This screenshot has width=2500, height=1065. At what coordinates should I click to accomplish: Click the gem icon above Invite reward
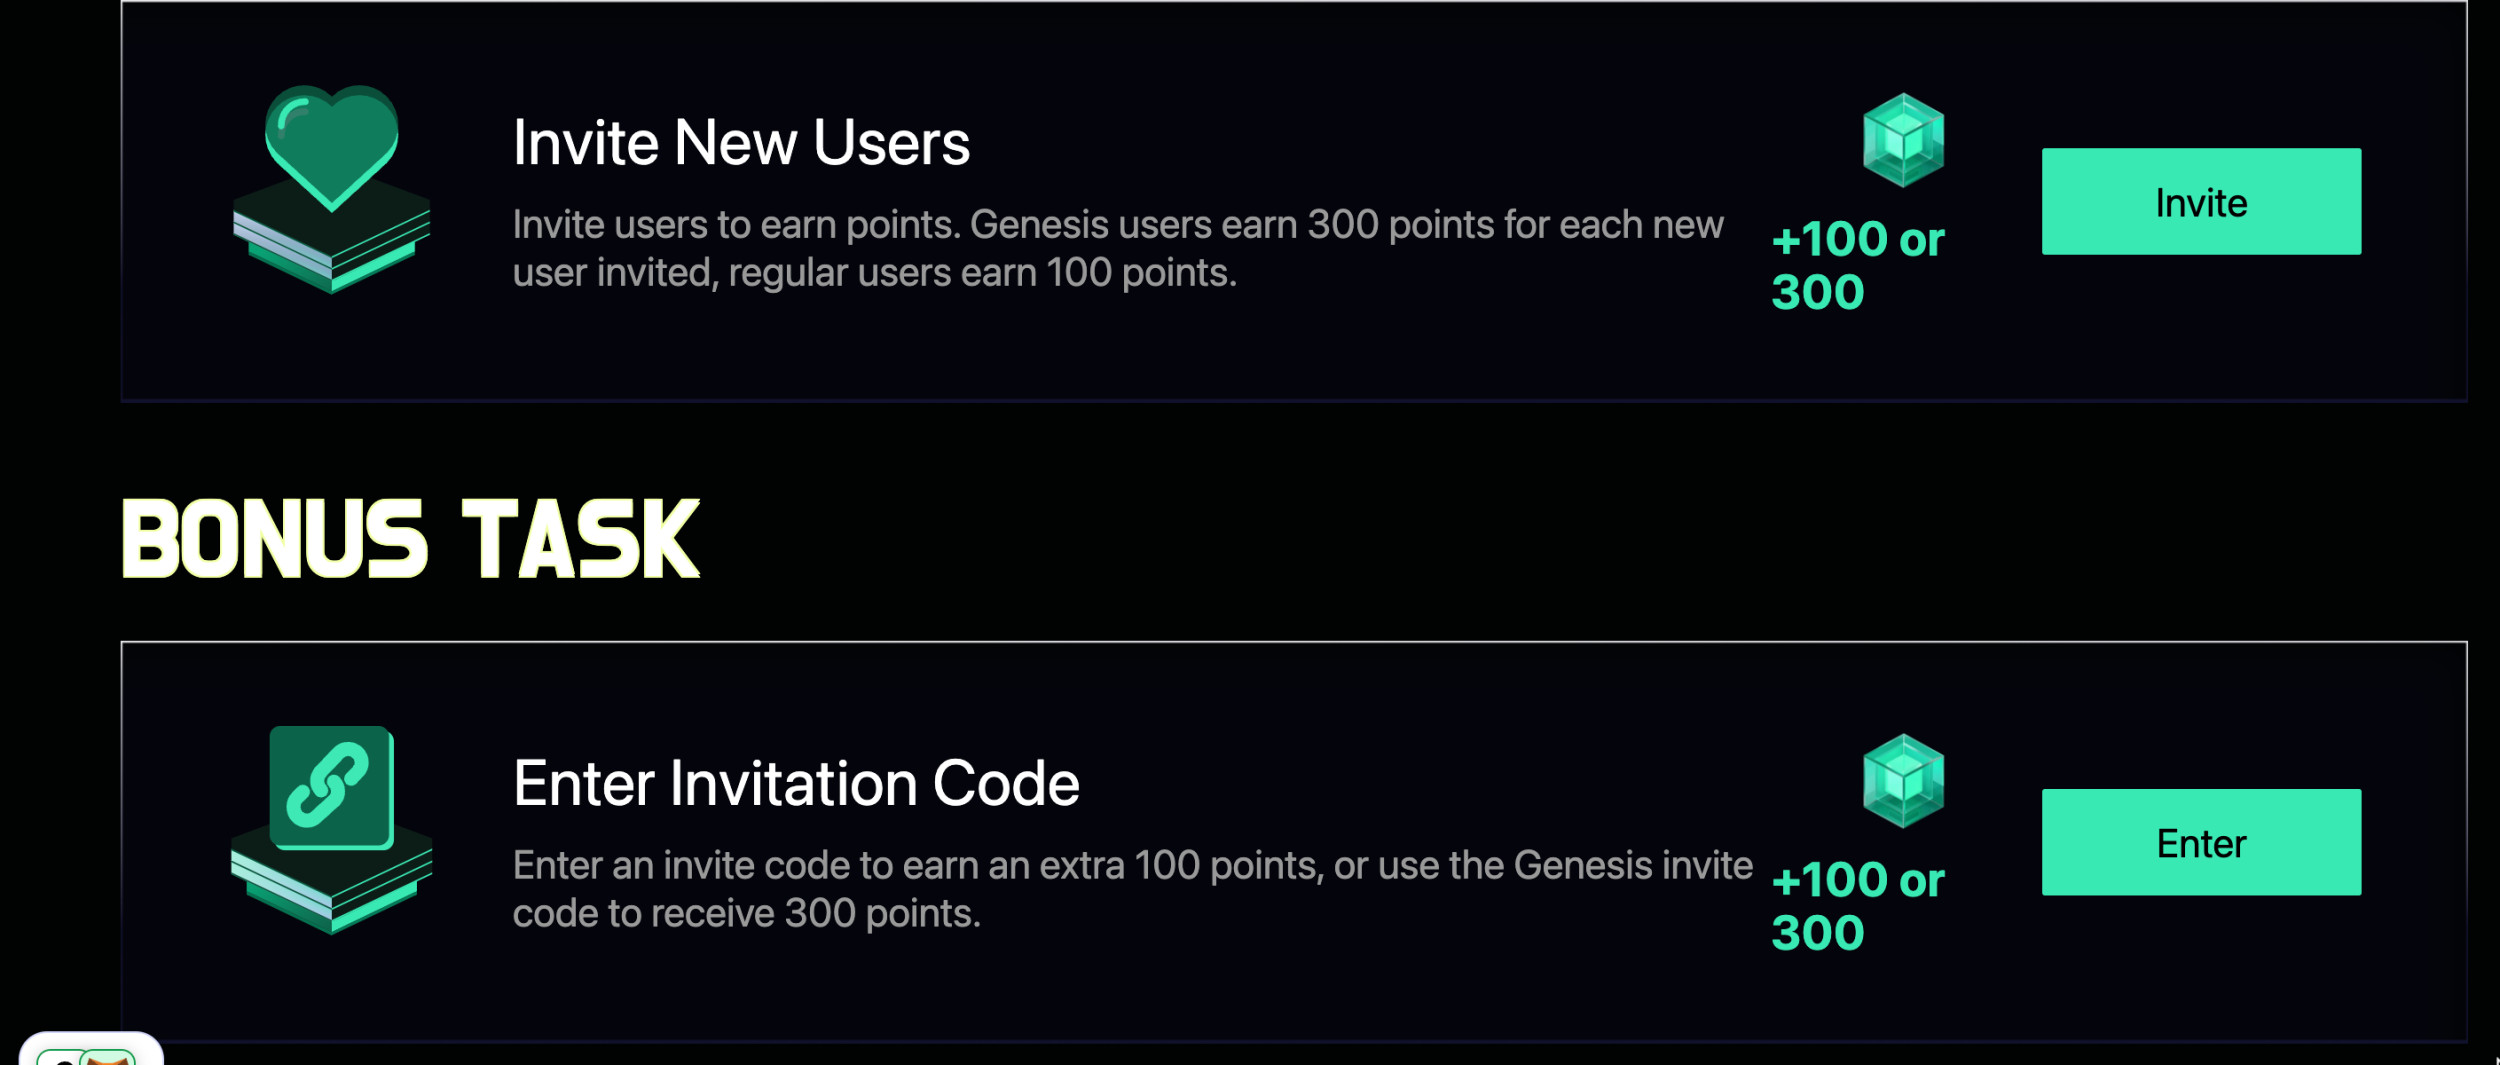point(1903,140)
